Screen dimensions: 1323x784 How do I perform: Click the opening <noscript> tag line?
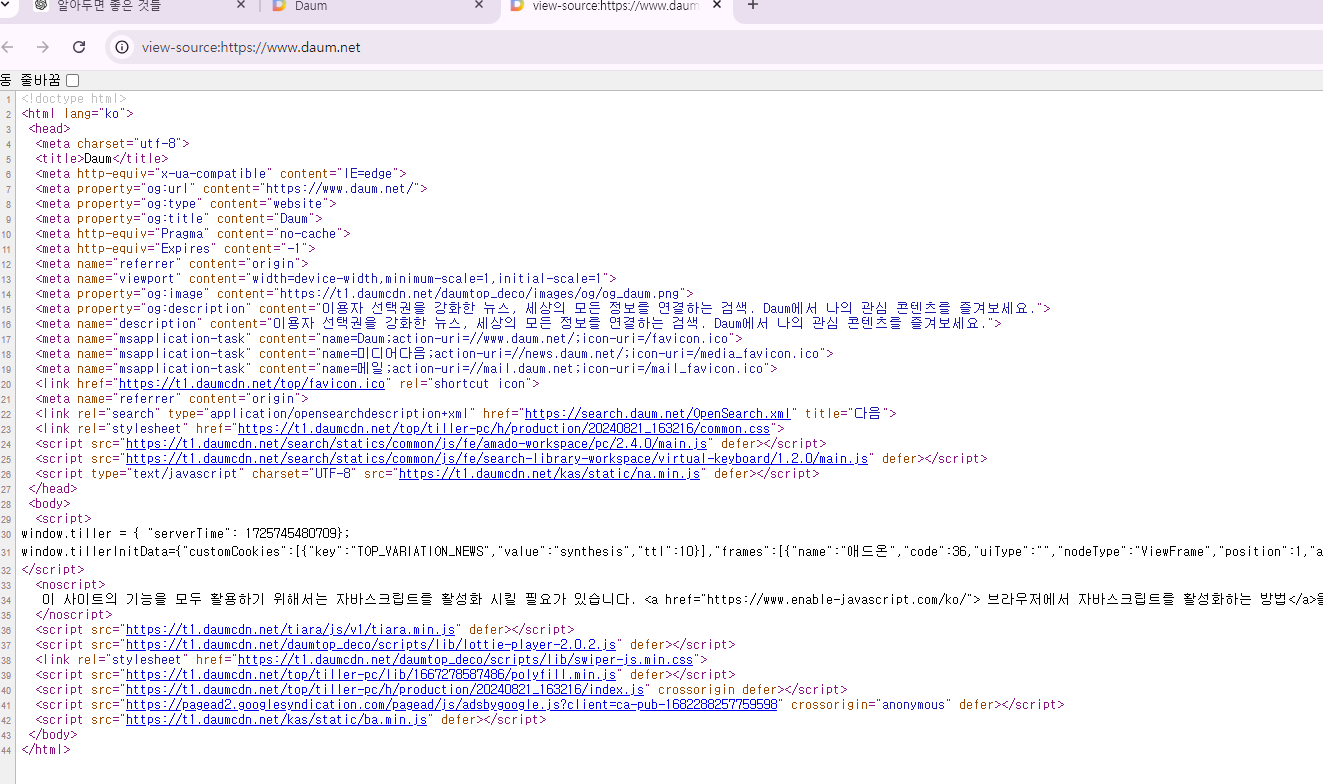pos(70,584)
